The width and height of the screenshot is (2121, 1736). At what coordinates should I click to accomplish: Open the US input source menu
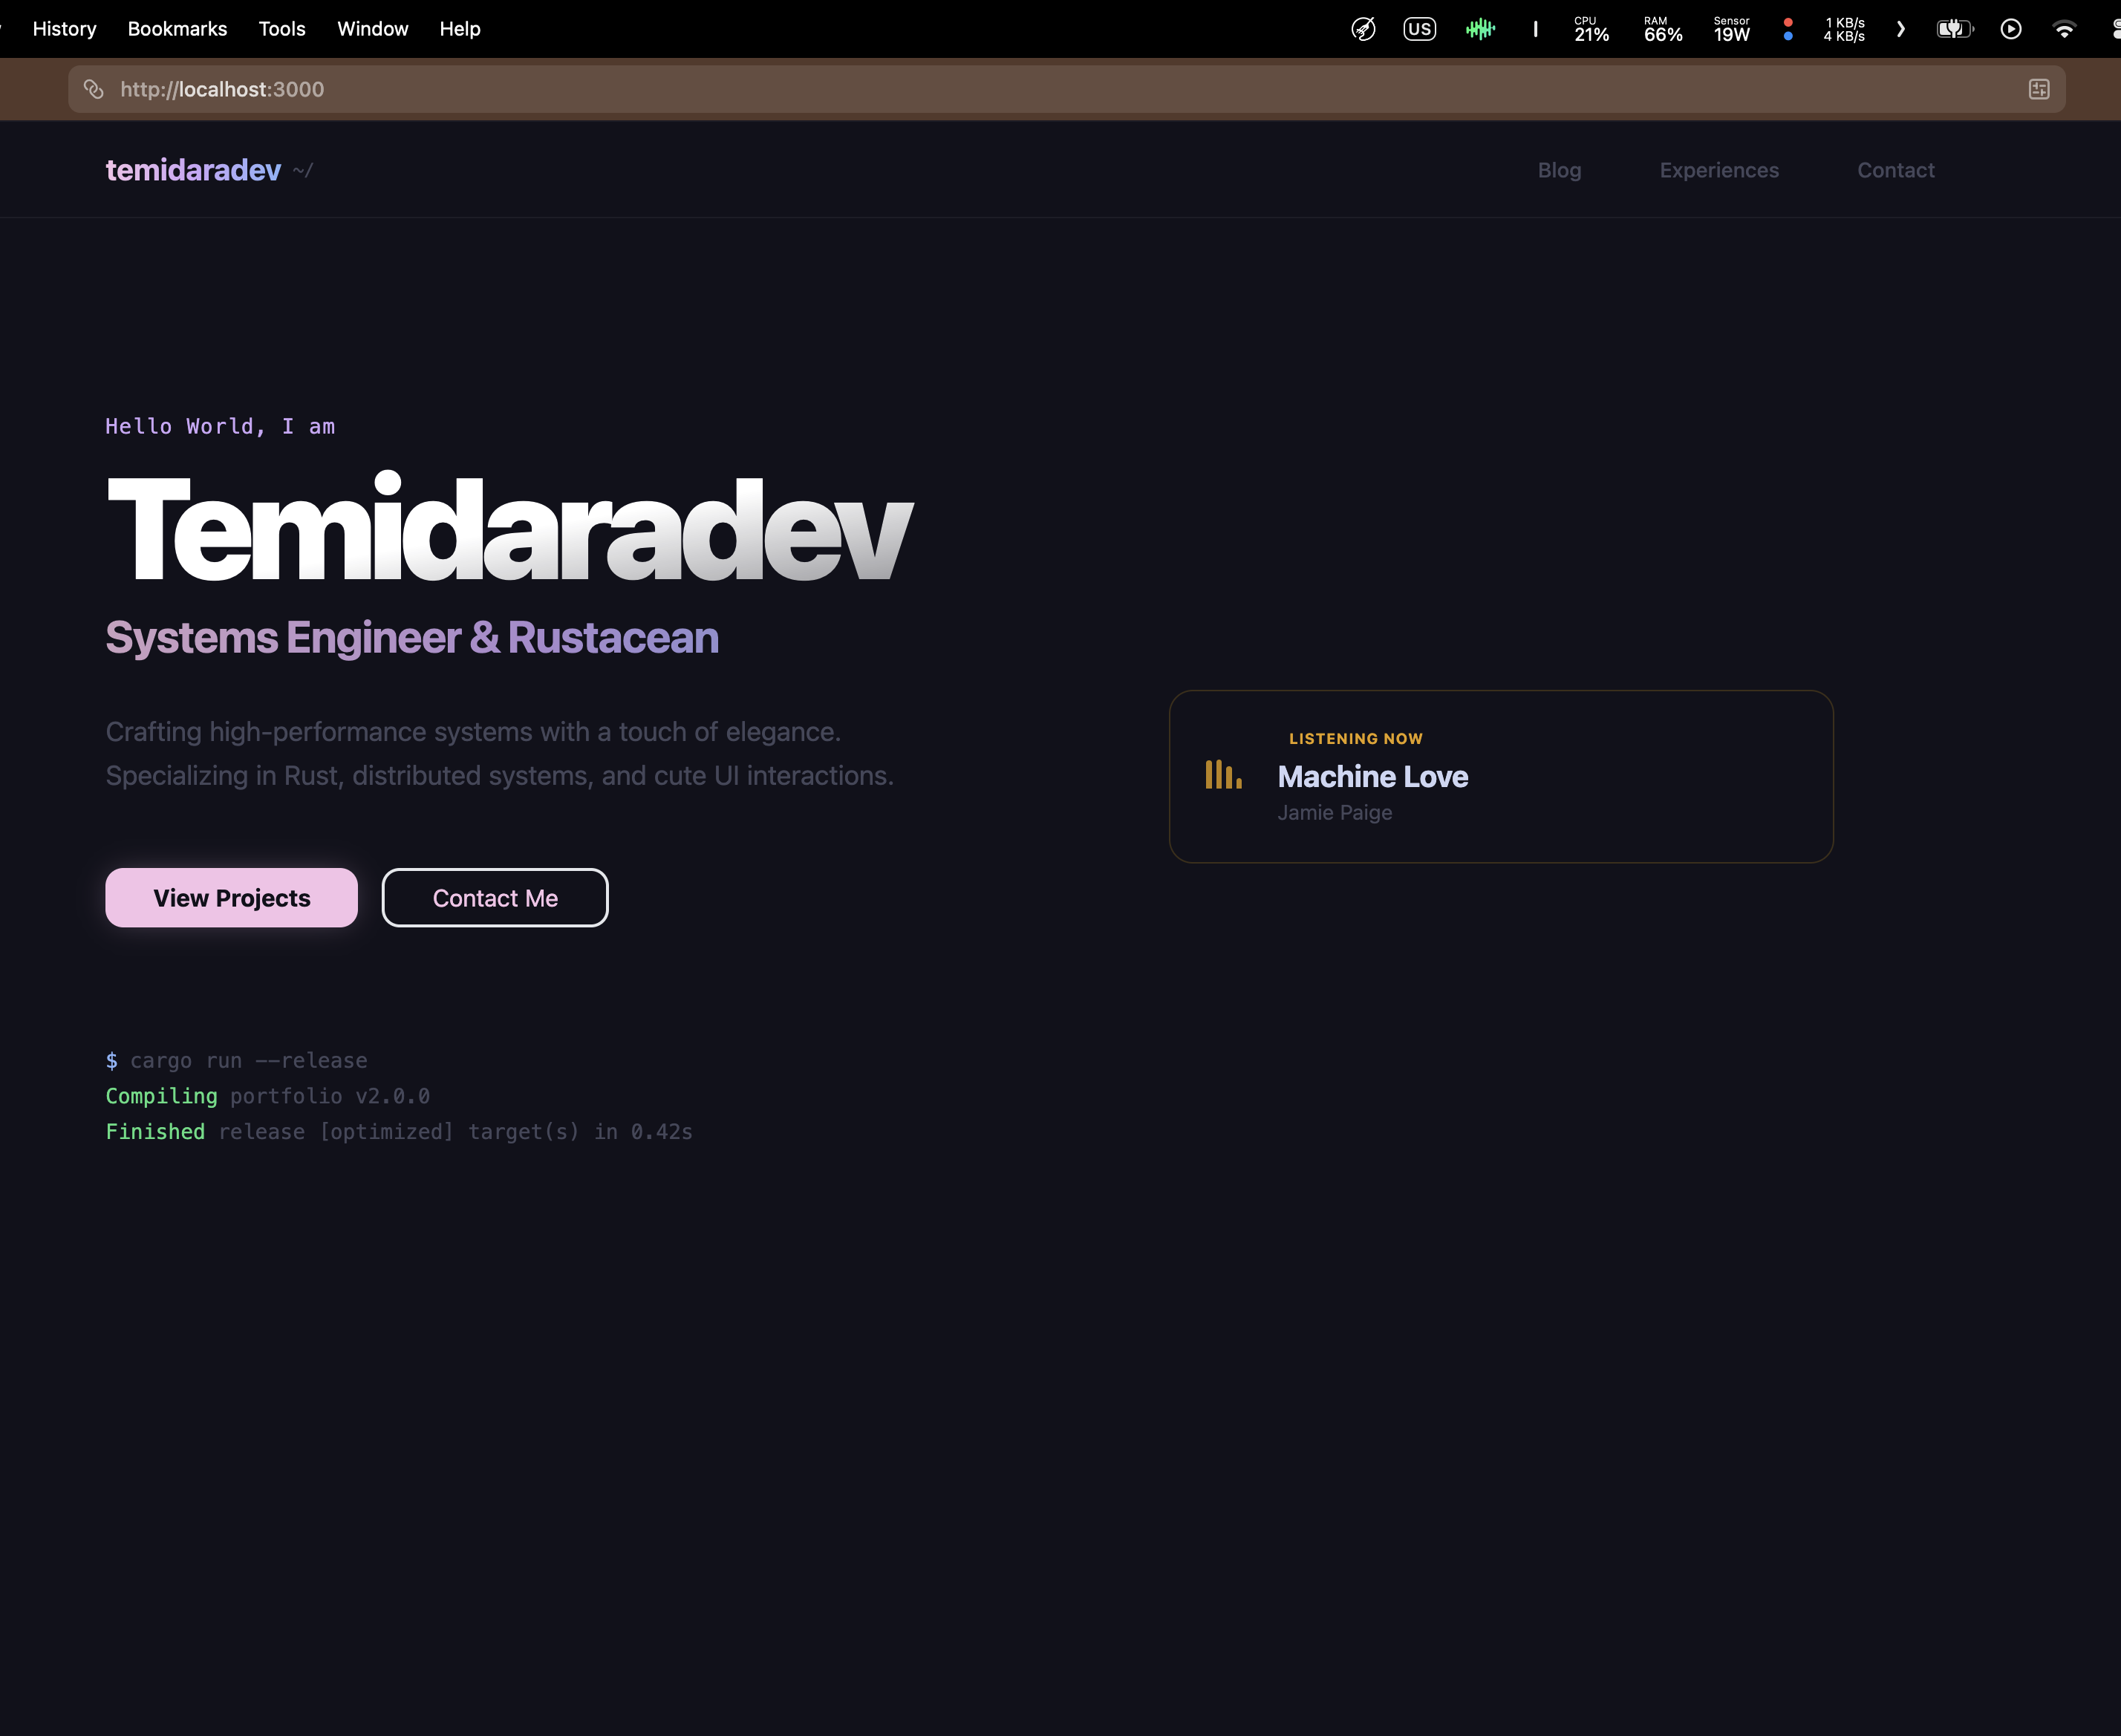(x=1419, y=29)
